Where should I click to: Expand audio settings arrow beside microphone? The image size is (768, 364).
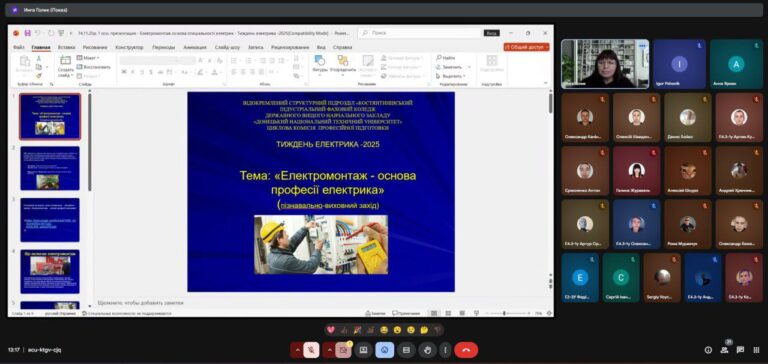(297, 350)
